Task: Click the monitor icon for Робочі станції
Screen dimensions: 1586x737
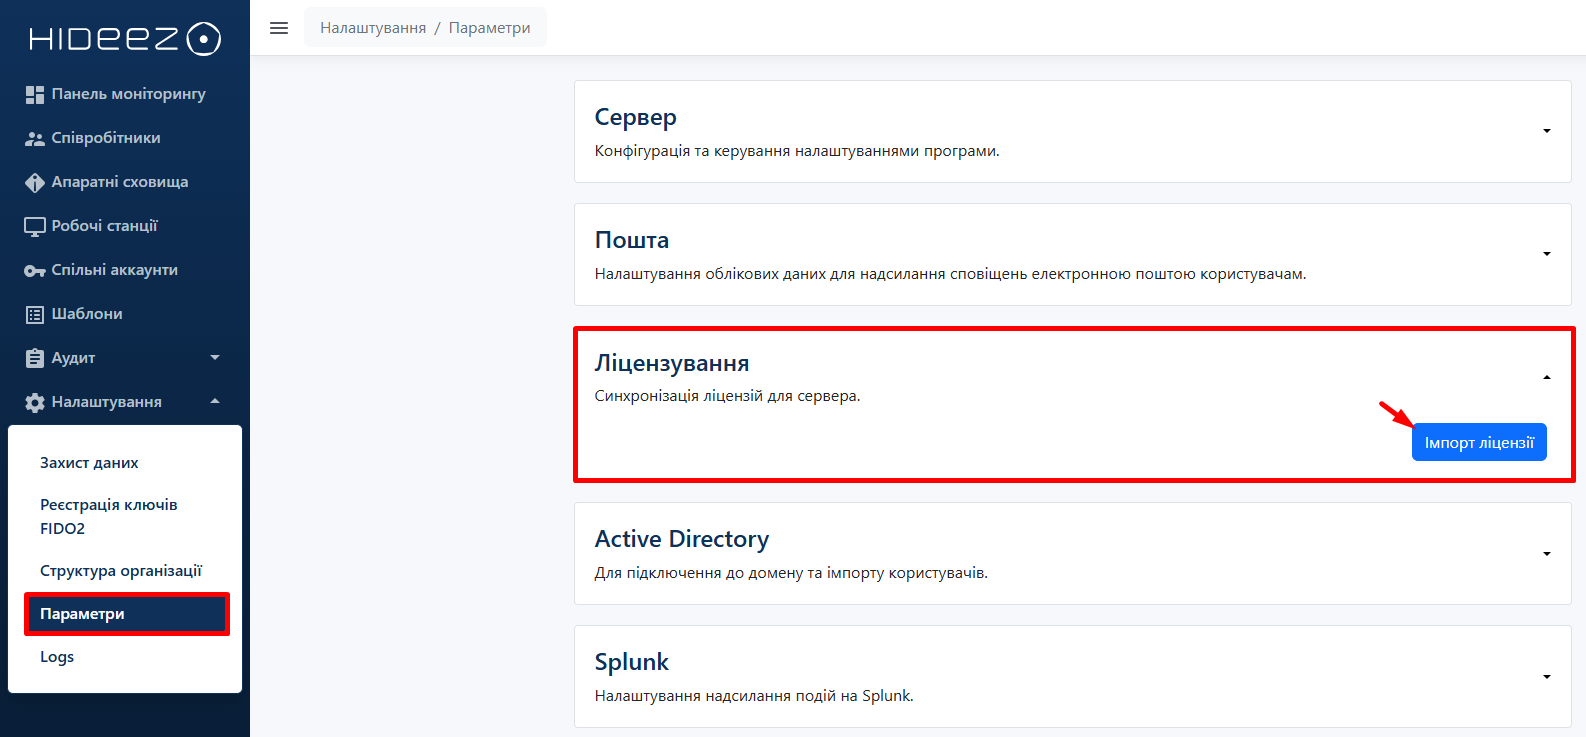Action: click(35, 226)
